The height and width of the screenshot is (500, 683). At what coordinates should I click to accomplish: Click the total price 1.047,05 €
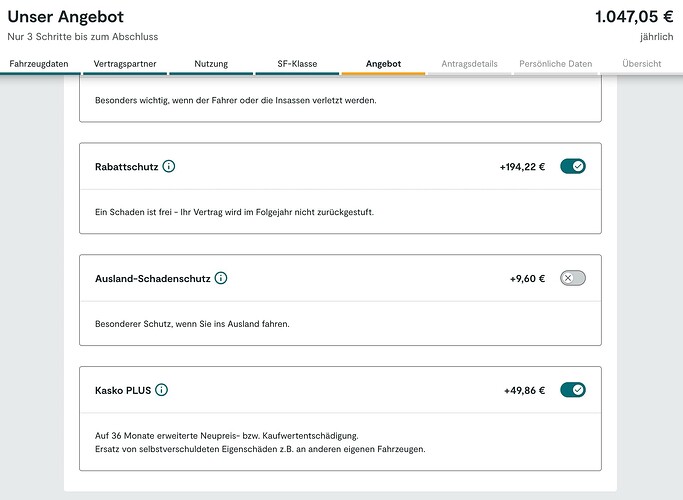(634, 17)
